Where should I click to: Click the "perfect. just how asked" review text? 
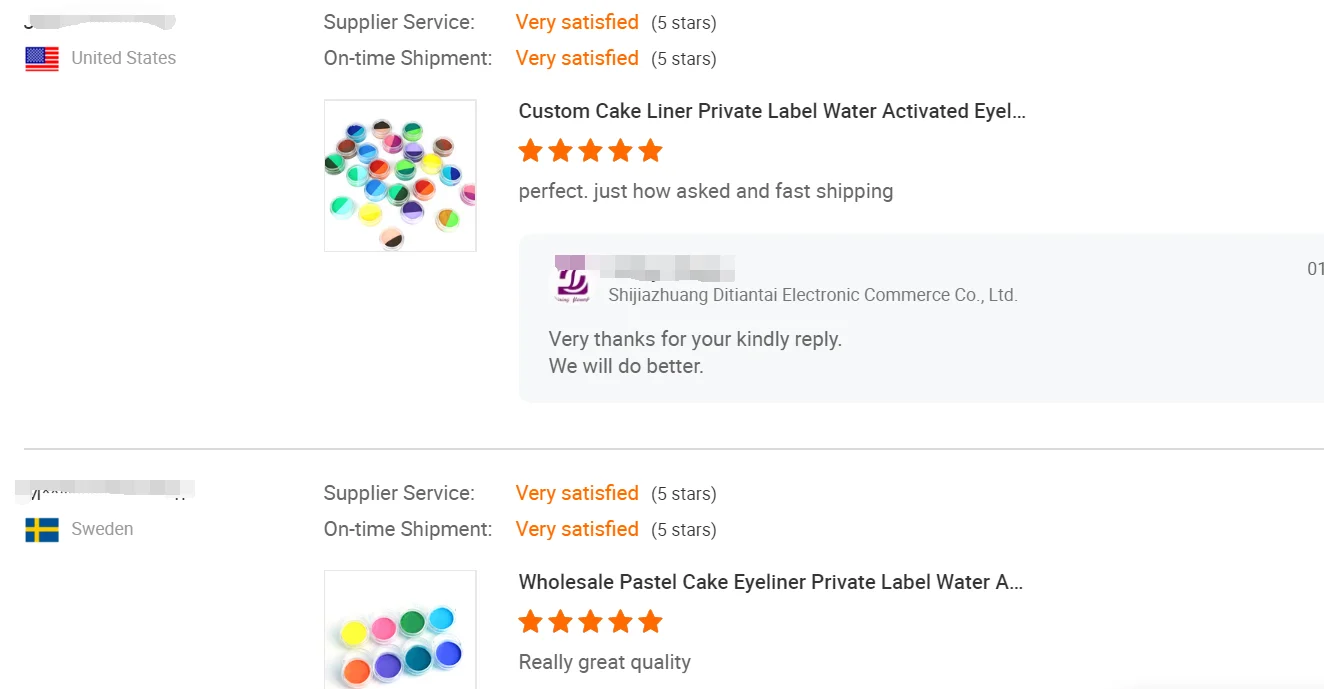[705, 191]
